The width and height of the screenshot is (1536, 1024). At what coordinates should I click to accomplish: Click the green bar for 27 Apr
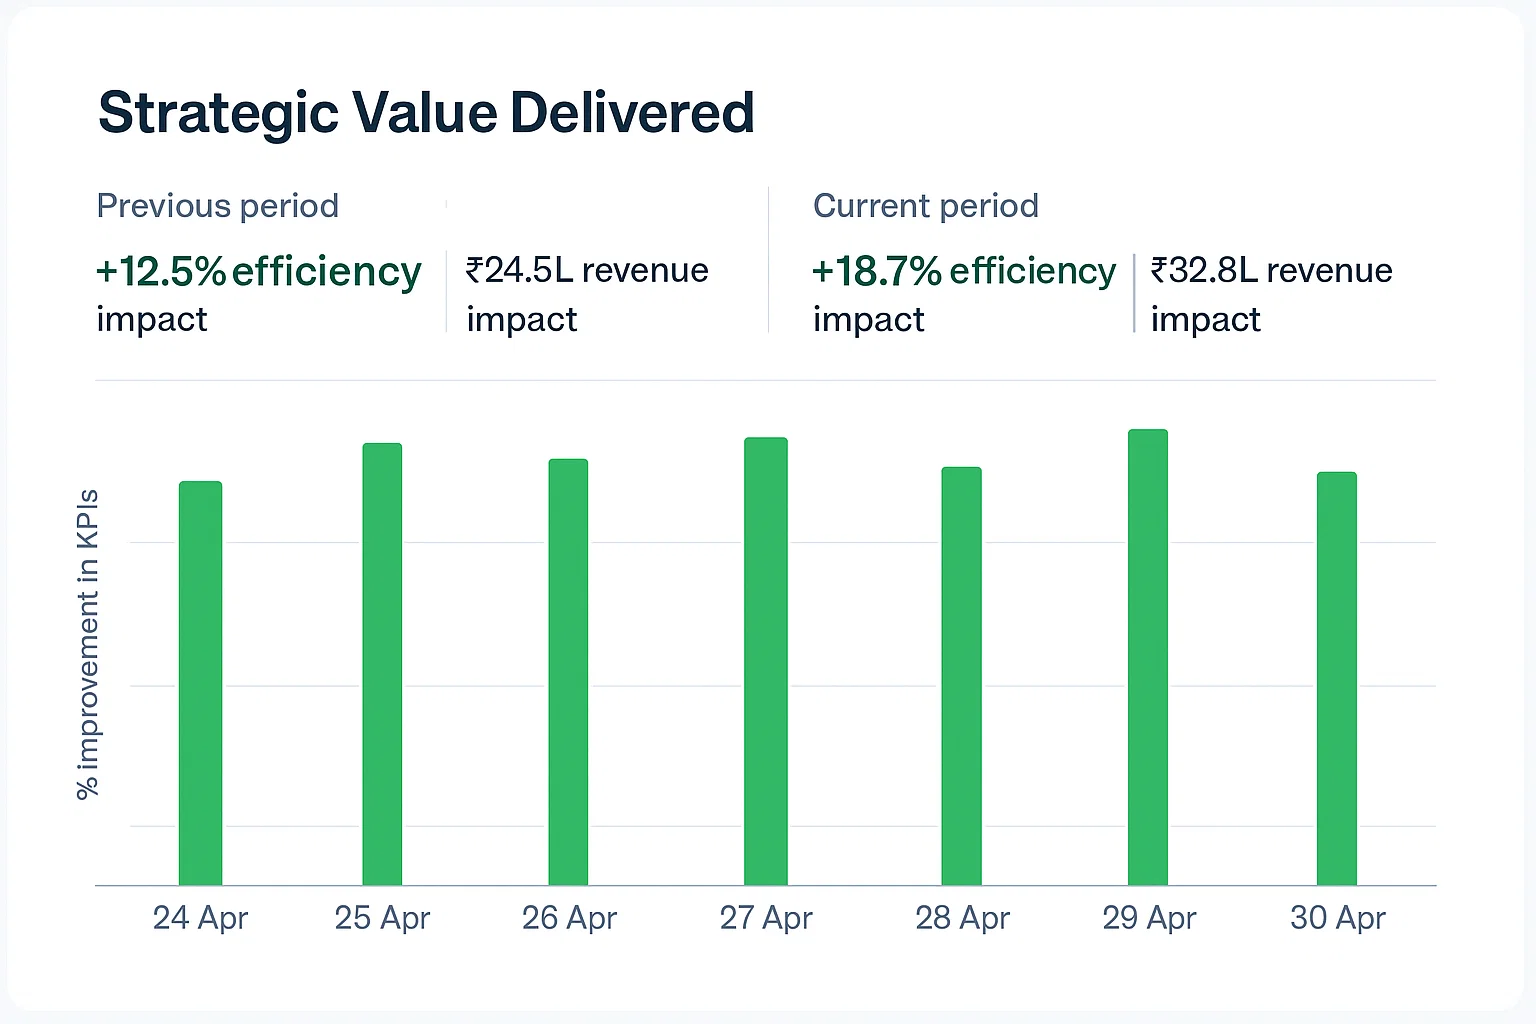coord(766,661)
